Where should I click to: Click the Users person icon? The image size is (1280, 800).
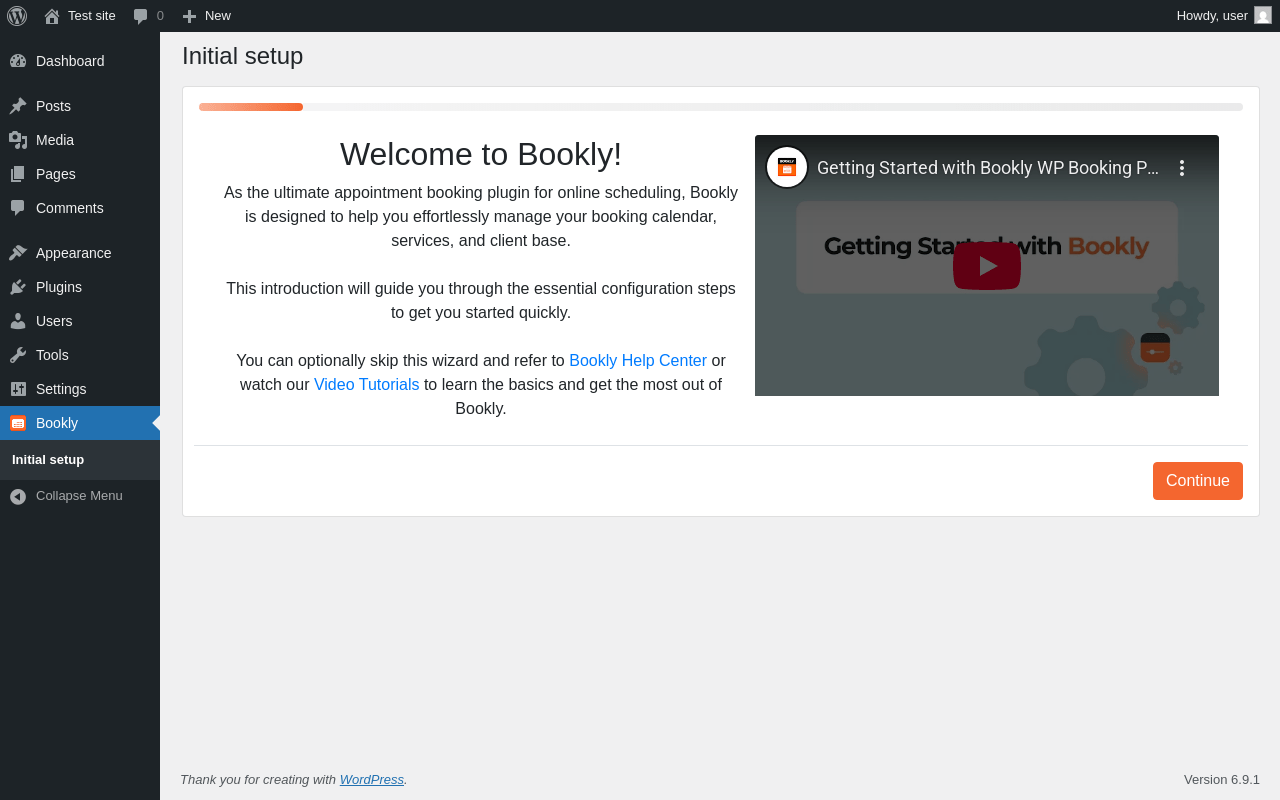18,321
